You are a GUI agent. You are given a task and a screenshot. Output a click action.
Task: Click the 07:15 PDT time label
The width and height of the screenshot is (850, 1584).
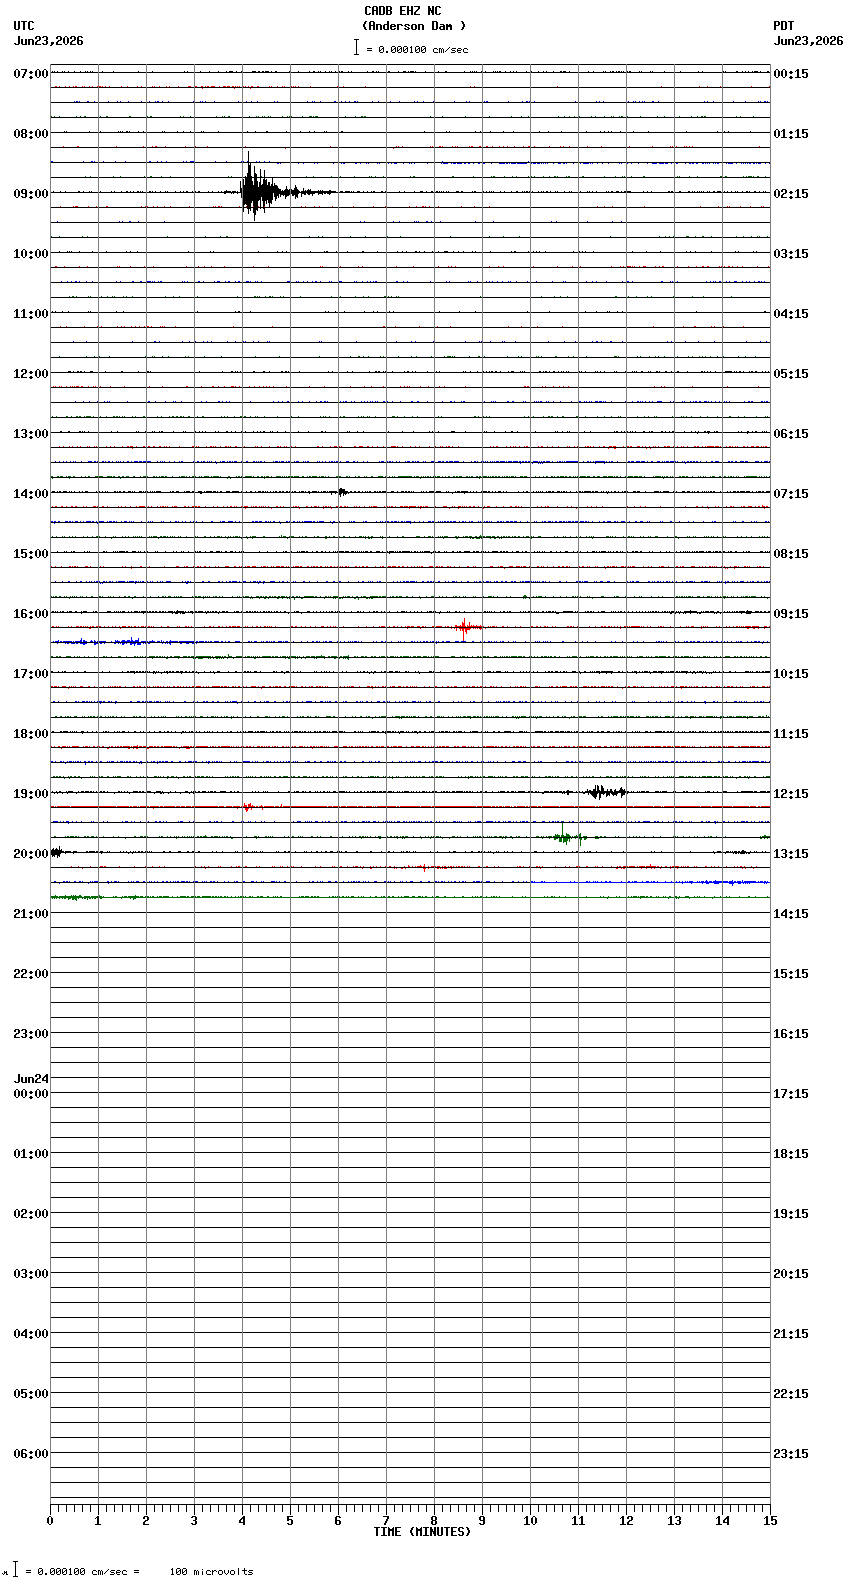point(791,494)
